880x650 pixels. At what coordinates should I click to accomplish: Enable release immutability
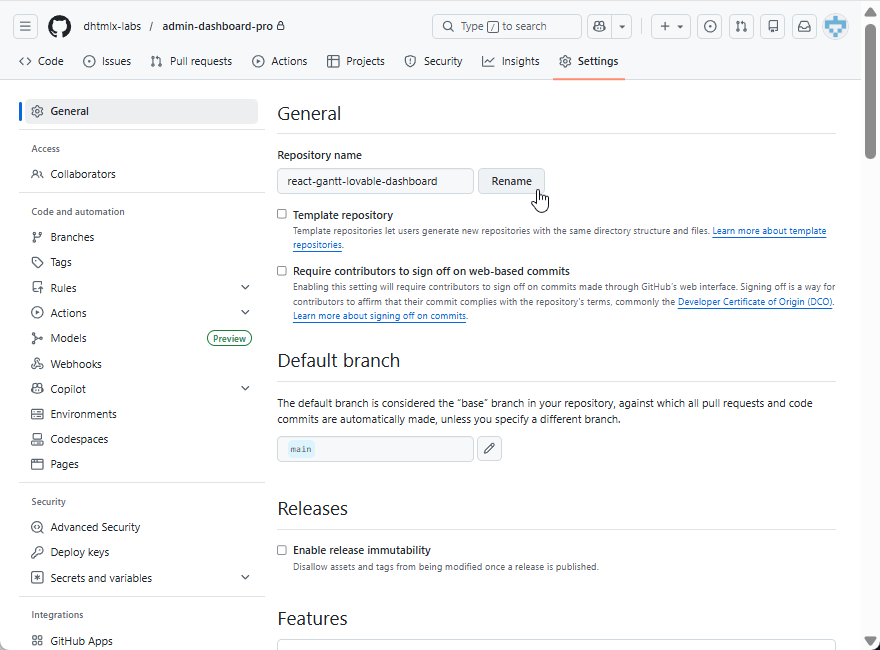pyautogui.click(x=281, y=550)
